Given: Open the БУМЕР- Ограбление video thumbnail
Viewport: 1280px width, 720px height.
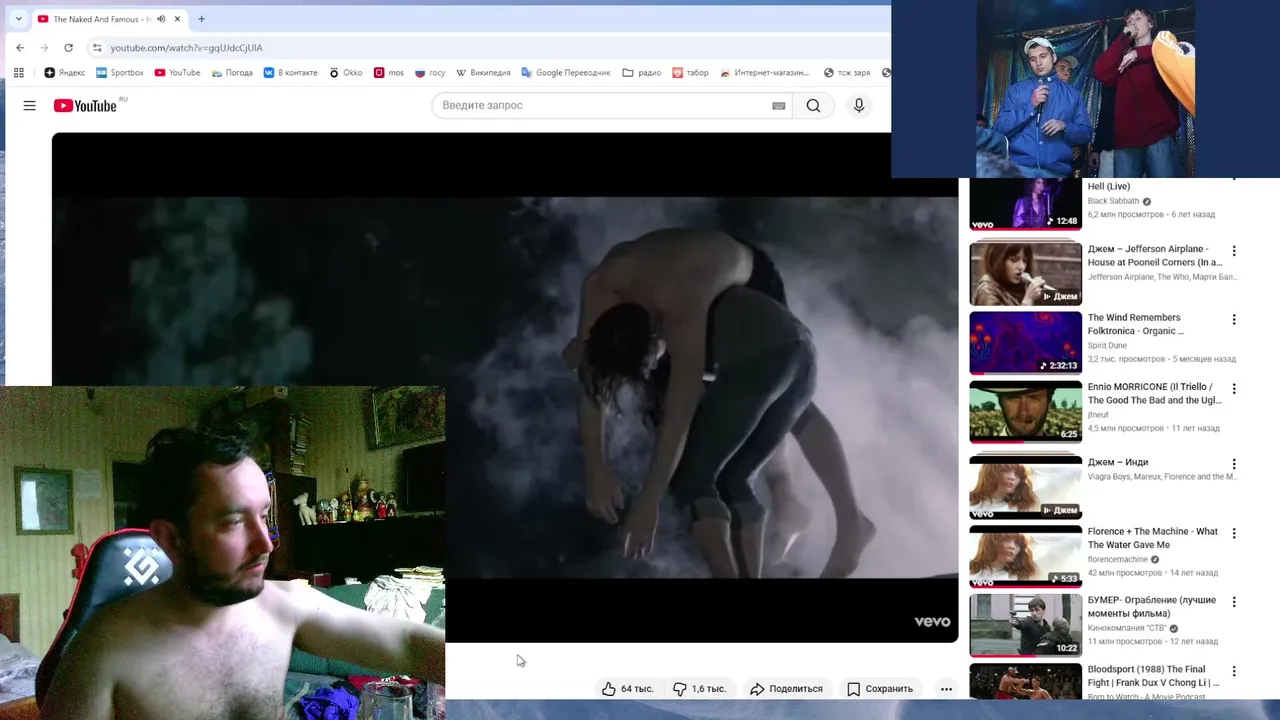Looking at the screenshot, I should (x=1025, y=625).
